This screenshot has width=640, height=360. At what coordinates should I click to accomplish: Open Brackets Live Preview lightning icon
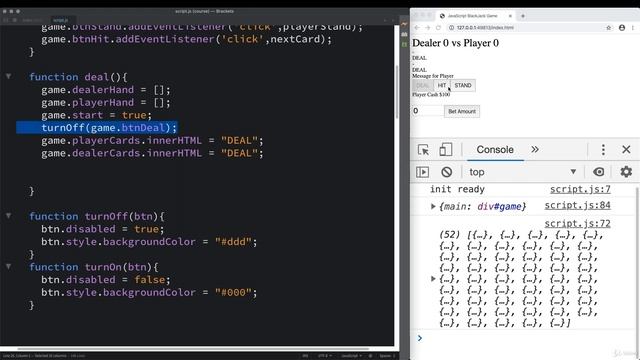click(x=404, y=24)
